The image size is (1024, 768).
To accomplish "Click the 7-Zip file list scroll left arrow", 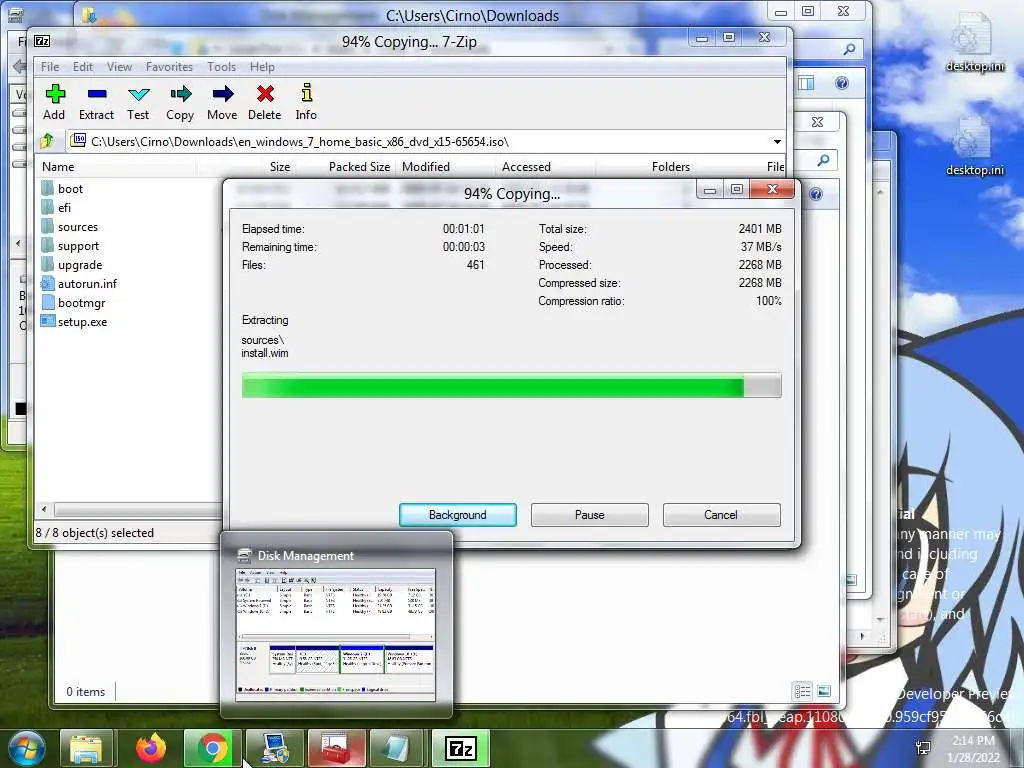I will [x=44, y=509].
